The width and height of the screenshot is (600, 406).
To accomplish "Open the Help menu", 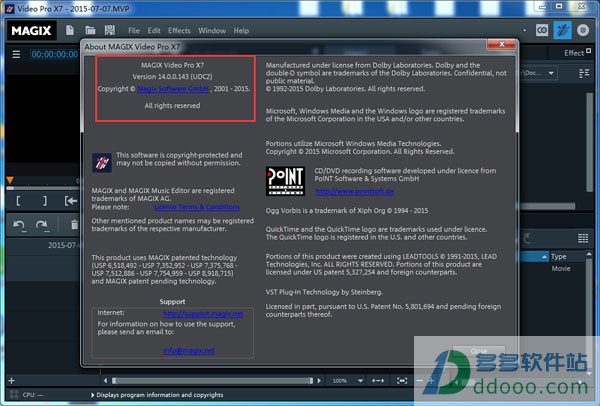I will [x=241, y=31].
